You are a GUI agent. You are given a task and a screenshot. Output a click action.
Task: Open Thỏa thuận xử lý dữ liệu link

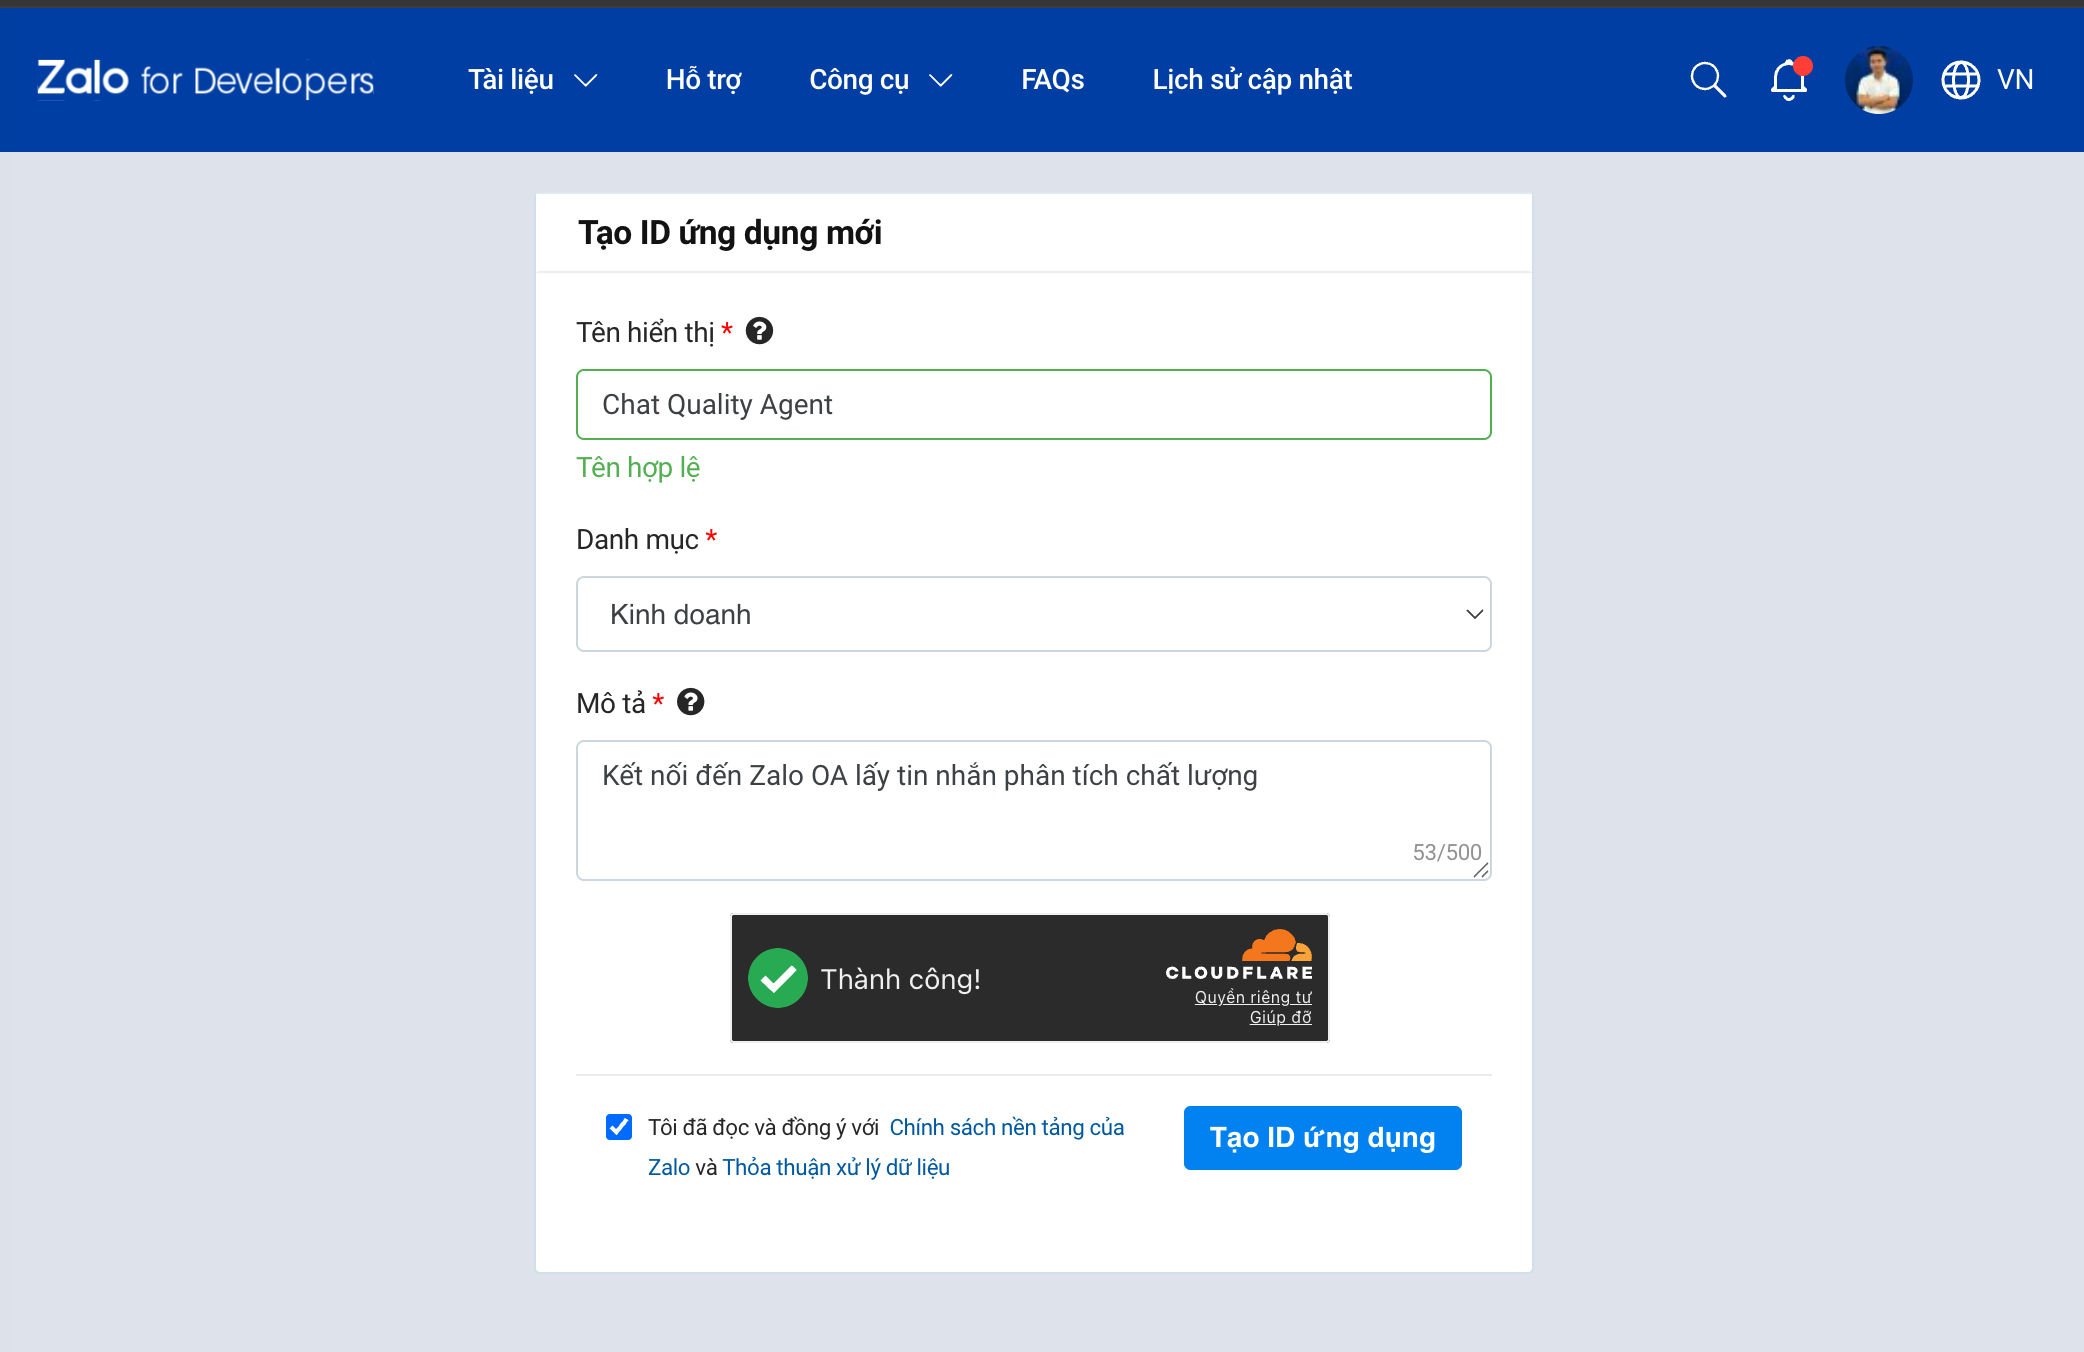coord(835,1167)
